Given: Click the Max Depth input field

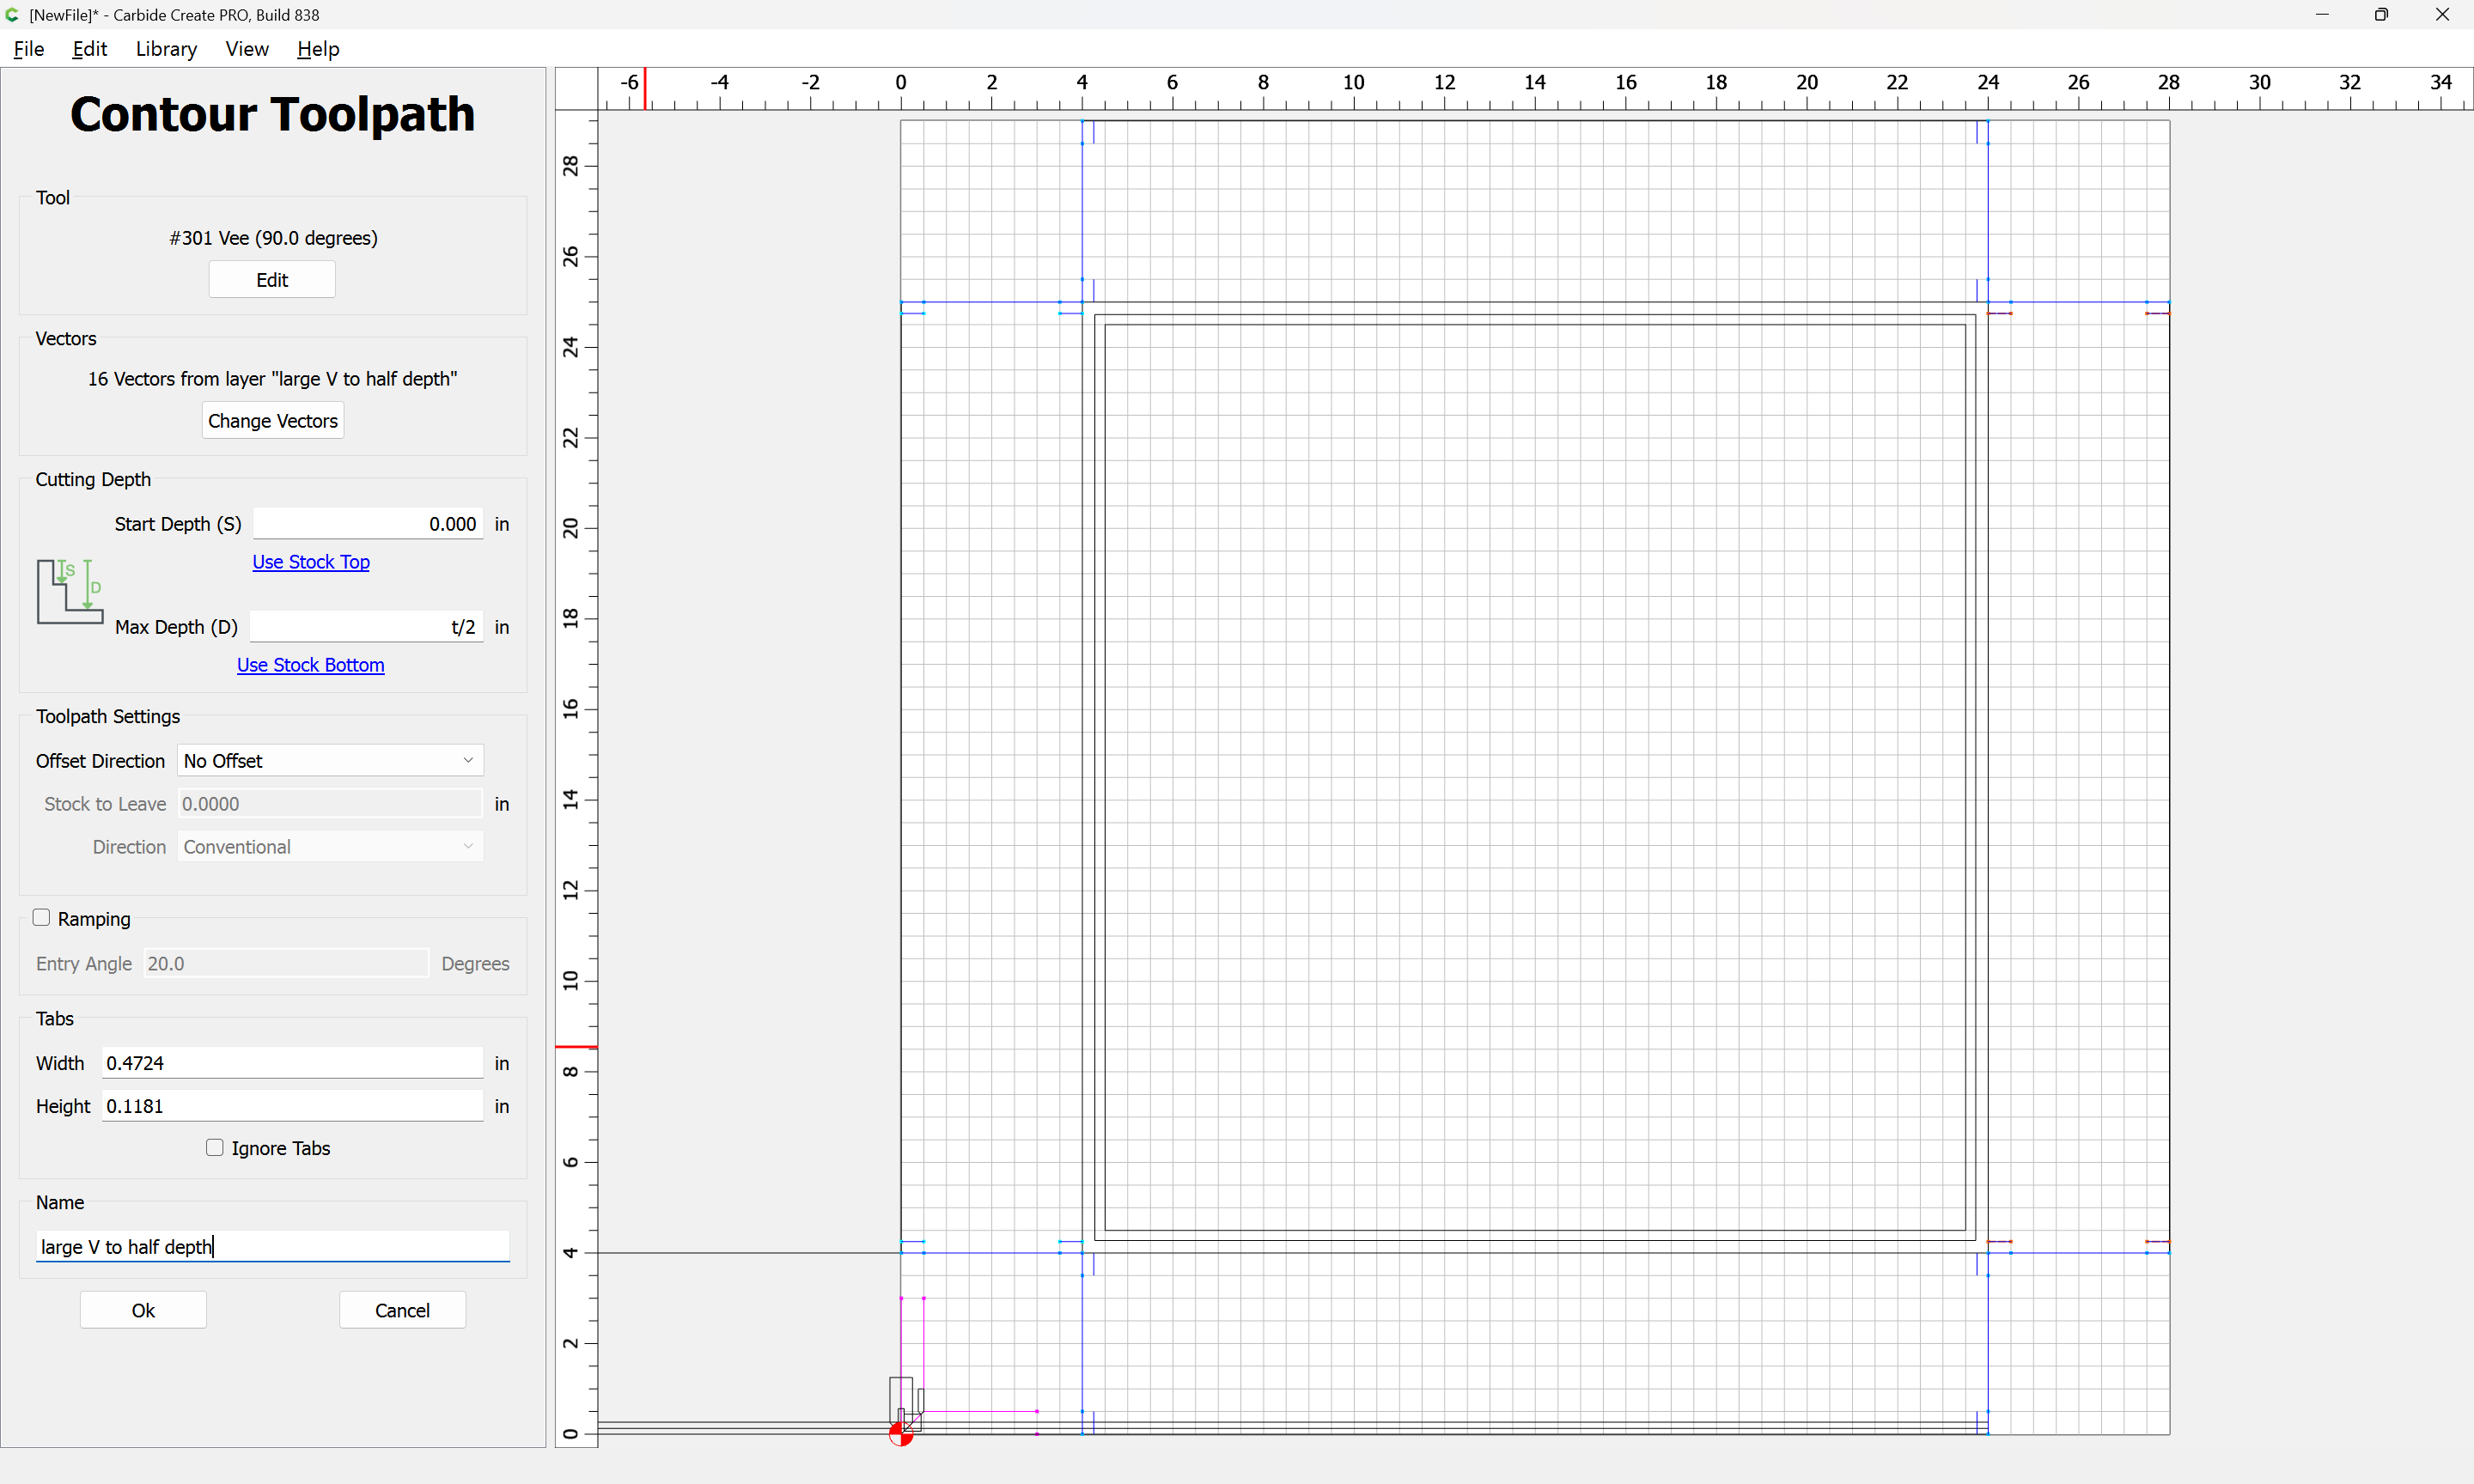Looking at the screenshot, I should click(x=366, y=627).
